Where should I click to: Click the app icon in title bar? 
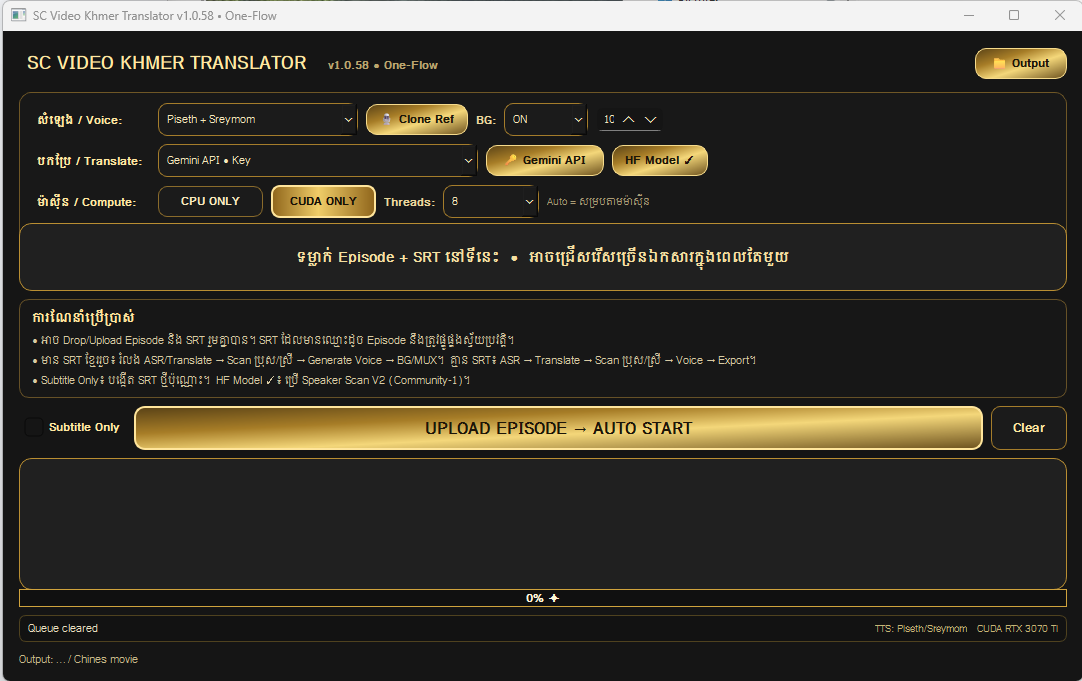pyautogui.click(x=19, y=15)
